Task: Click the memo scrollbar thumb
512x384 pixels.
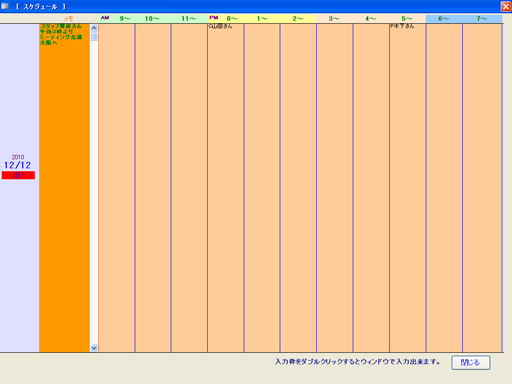Action: click(x=94, y=36)
